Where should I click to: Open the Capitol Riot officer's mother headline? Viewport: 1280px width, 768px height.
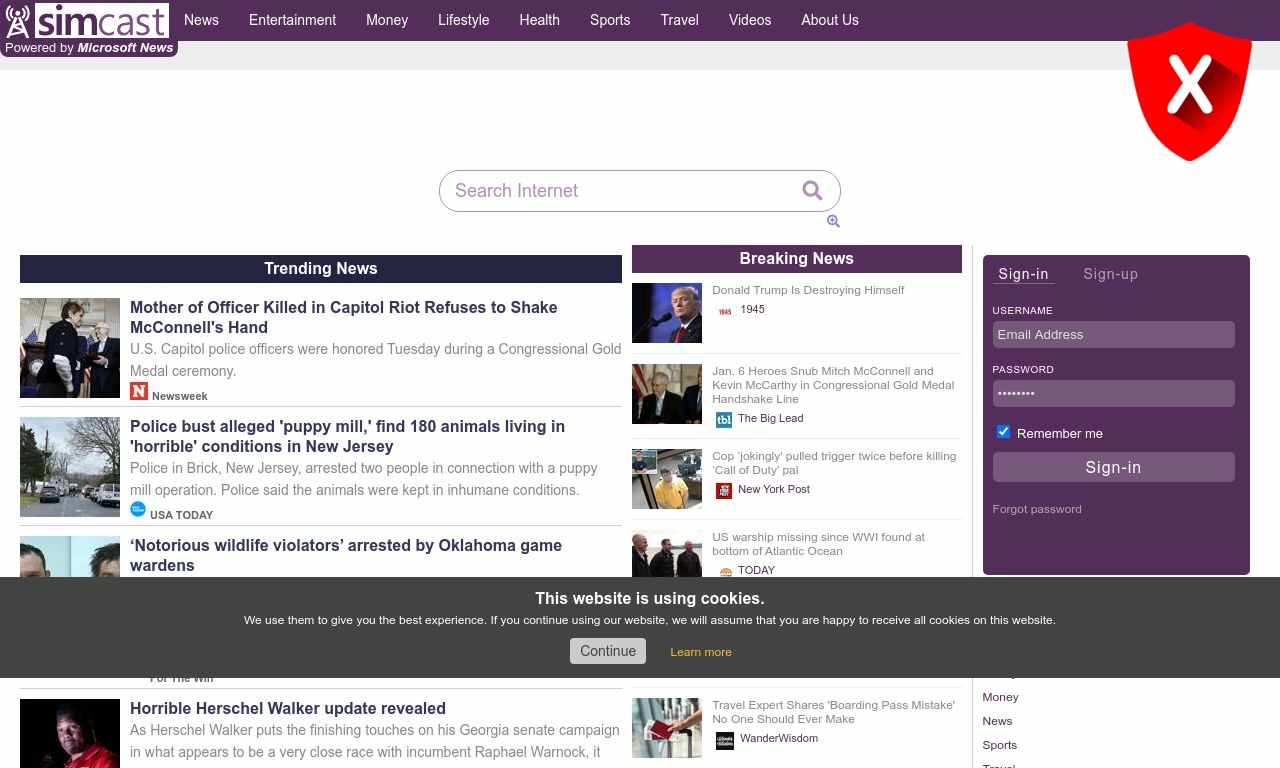[344, 317]
